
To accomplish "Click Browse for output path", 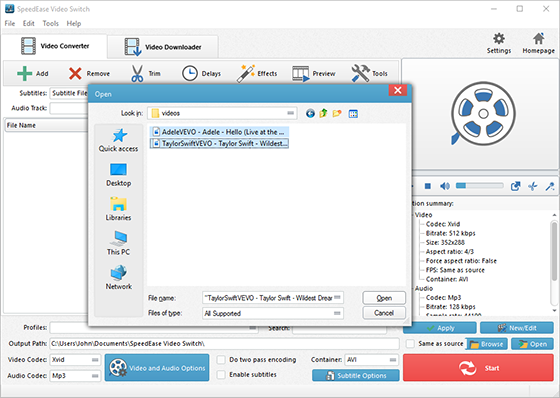I will (x=486, y=344).
